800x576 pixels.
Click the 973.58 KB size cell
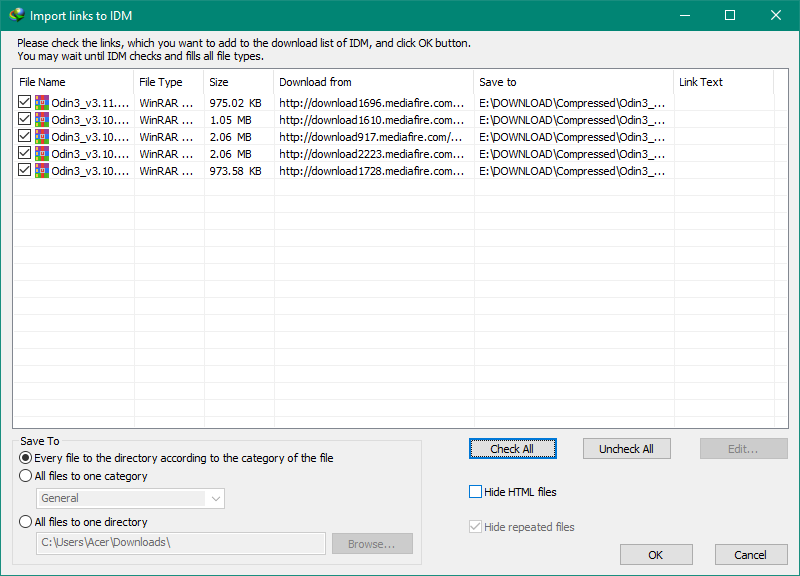click(235, 171)
